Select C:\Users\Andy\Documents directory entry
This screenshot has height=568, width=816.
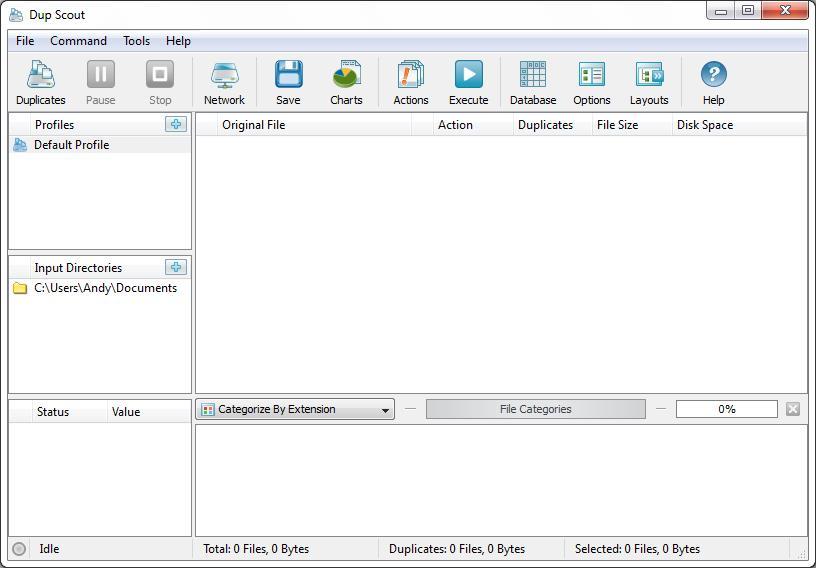point(100,288)
